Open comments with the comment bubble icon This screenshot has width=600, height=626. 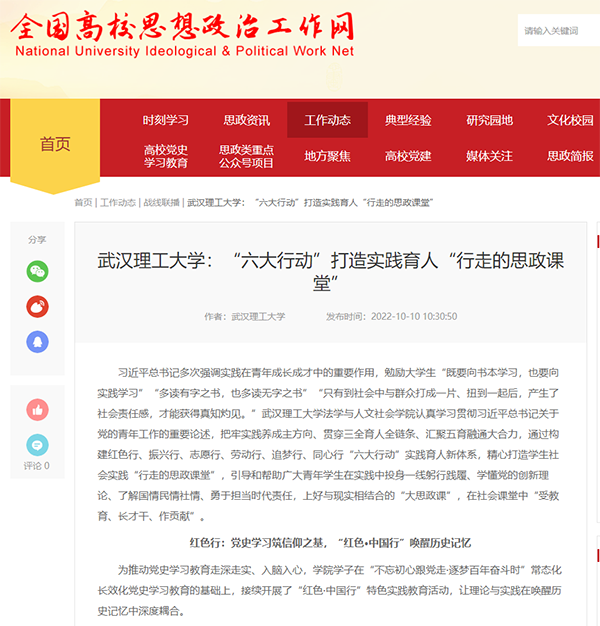point(37,445)
